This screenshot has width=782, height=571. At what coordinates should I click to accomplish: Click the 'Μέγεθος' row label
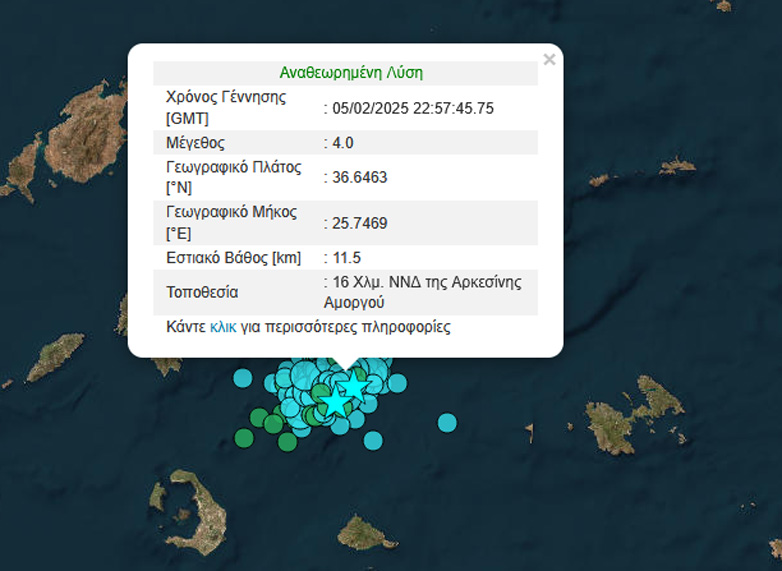pyautogui.click(x=196, y=143)
